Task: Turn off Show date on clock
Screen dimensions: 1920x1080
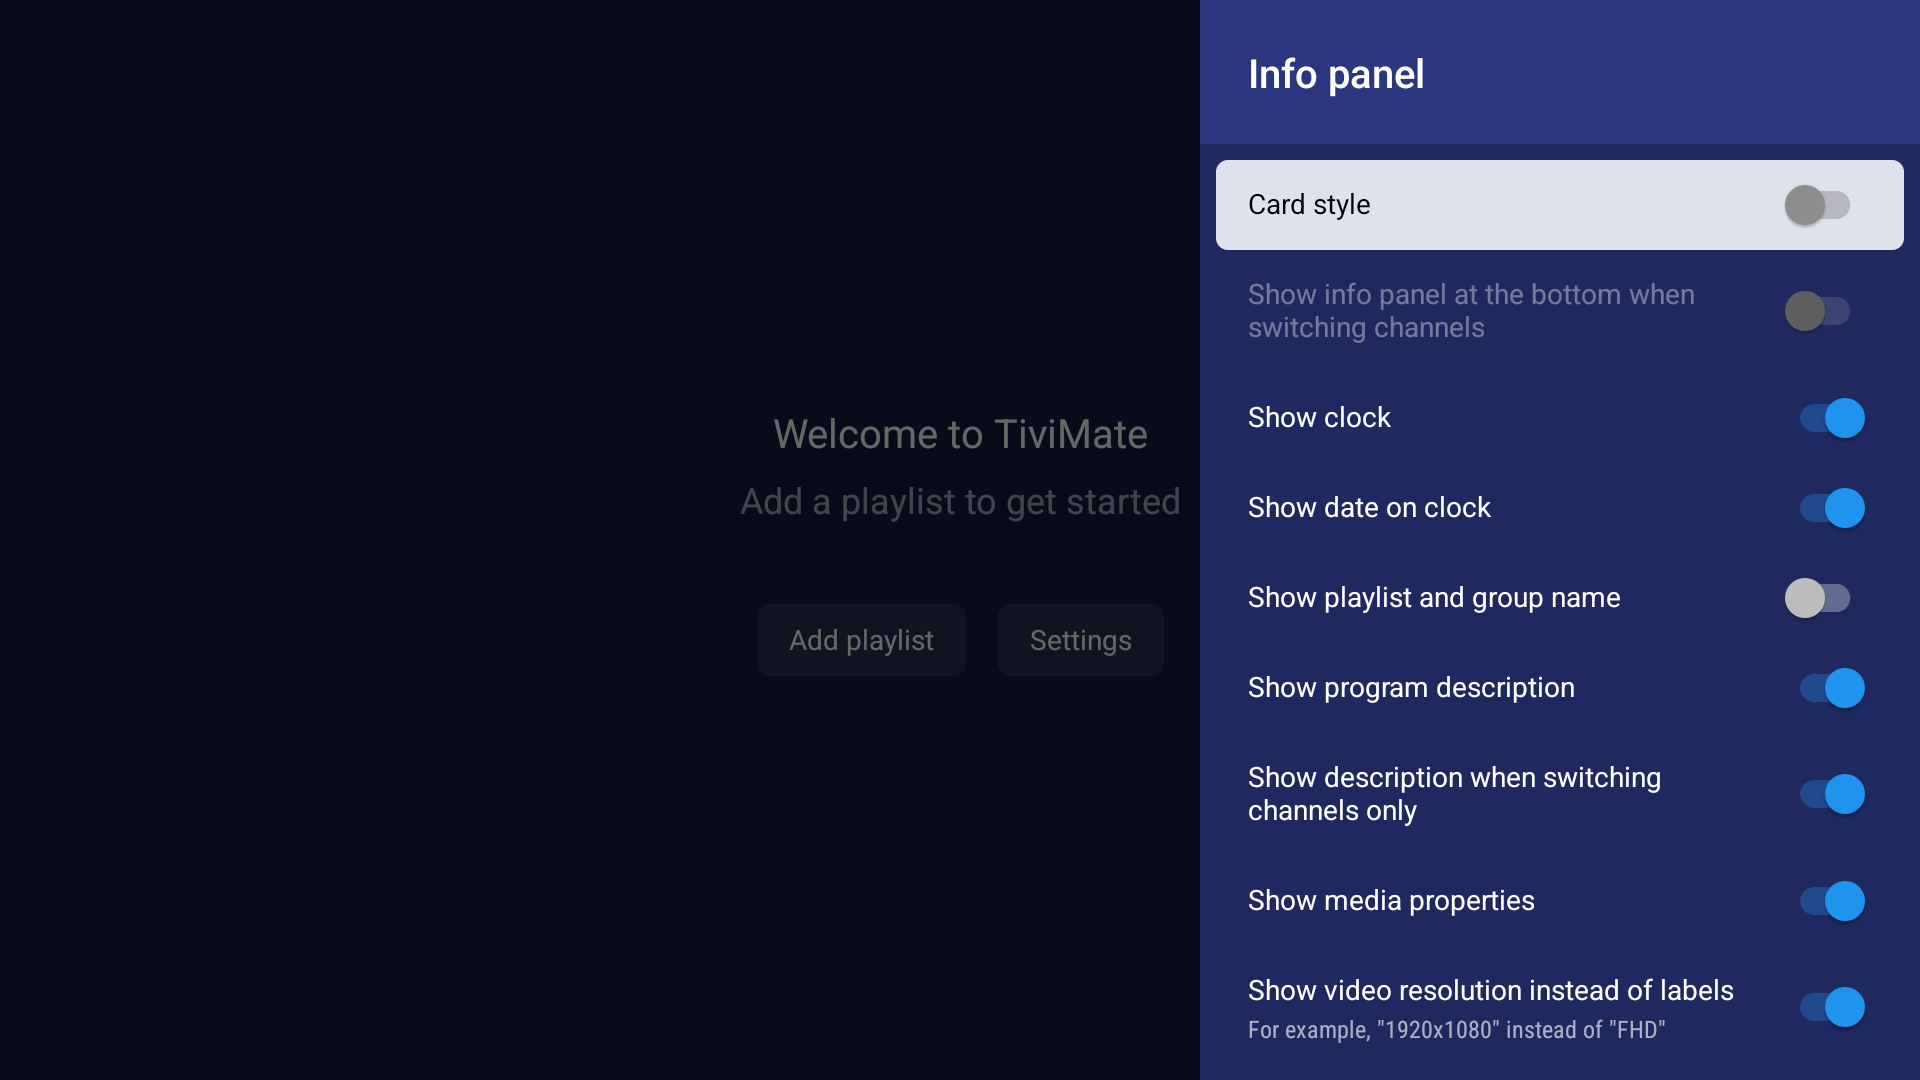Action: pos(1832,508)
